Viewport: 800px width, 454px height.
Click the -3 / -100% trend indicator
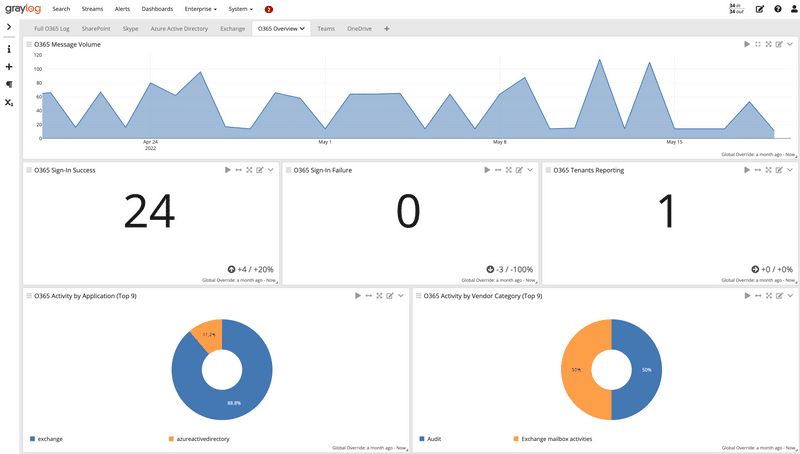coord(510,269)
